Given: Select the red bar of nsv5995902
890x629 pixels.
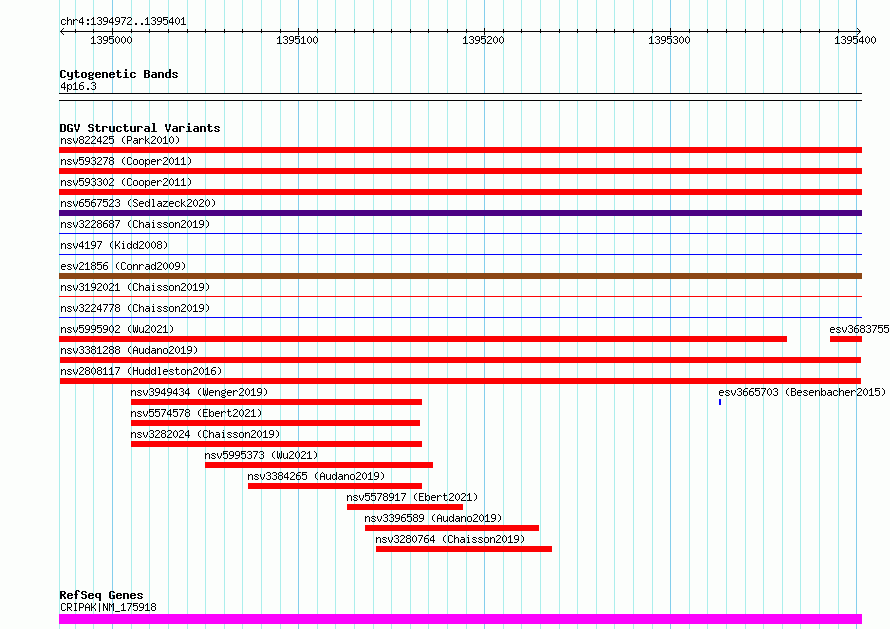Looking at the screenshot, I should 423,339.
